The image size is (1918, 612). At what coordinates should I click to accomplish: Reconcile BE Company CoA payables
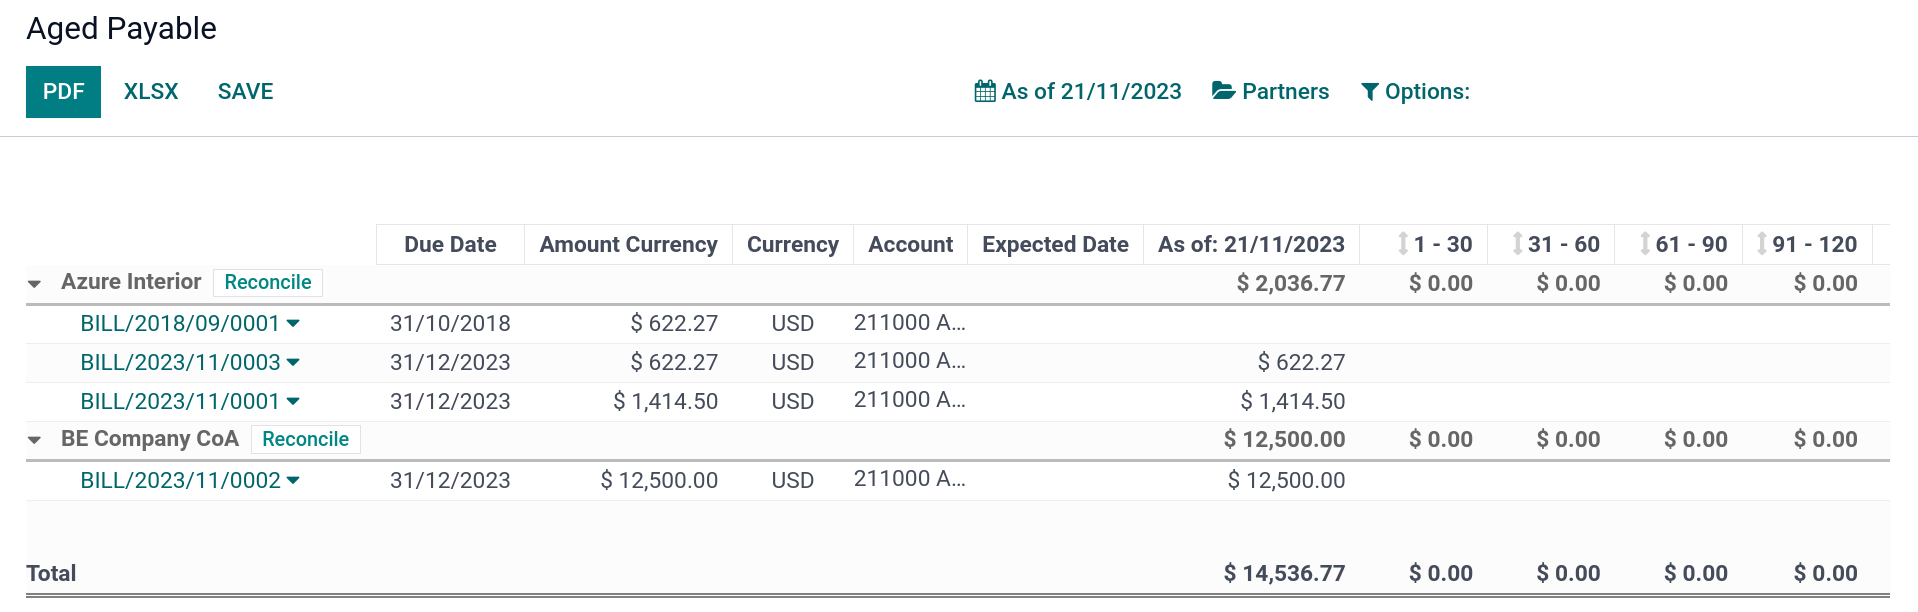(305, 440)
